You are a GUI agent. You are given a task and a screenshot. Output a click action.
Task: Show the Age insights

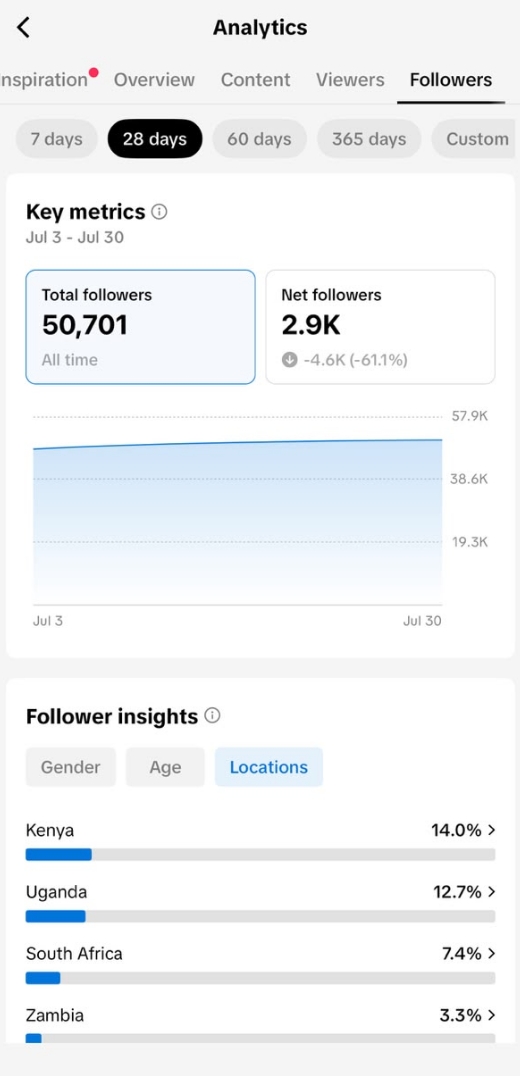tap(165, 767)
